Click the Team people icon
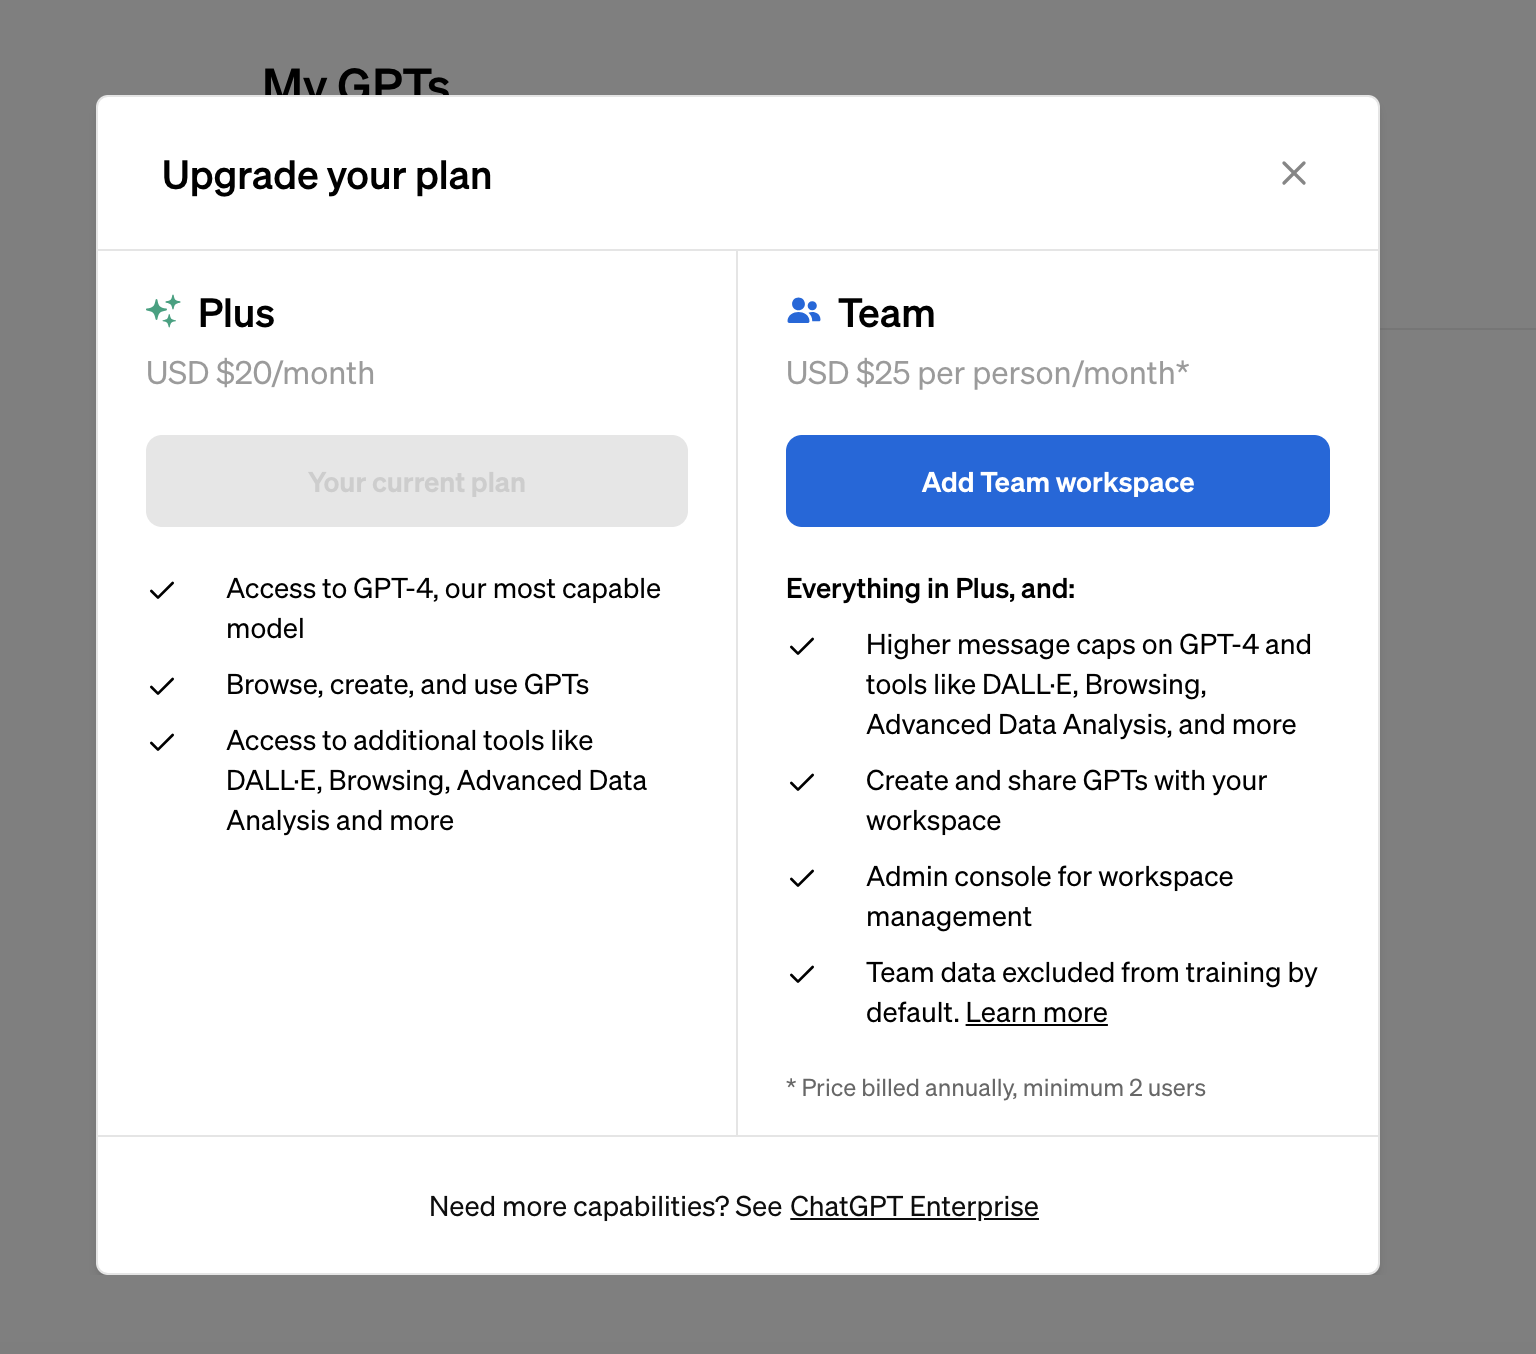The width and height of the screenshot is (1536, 1354). 803,312
